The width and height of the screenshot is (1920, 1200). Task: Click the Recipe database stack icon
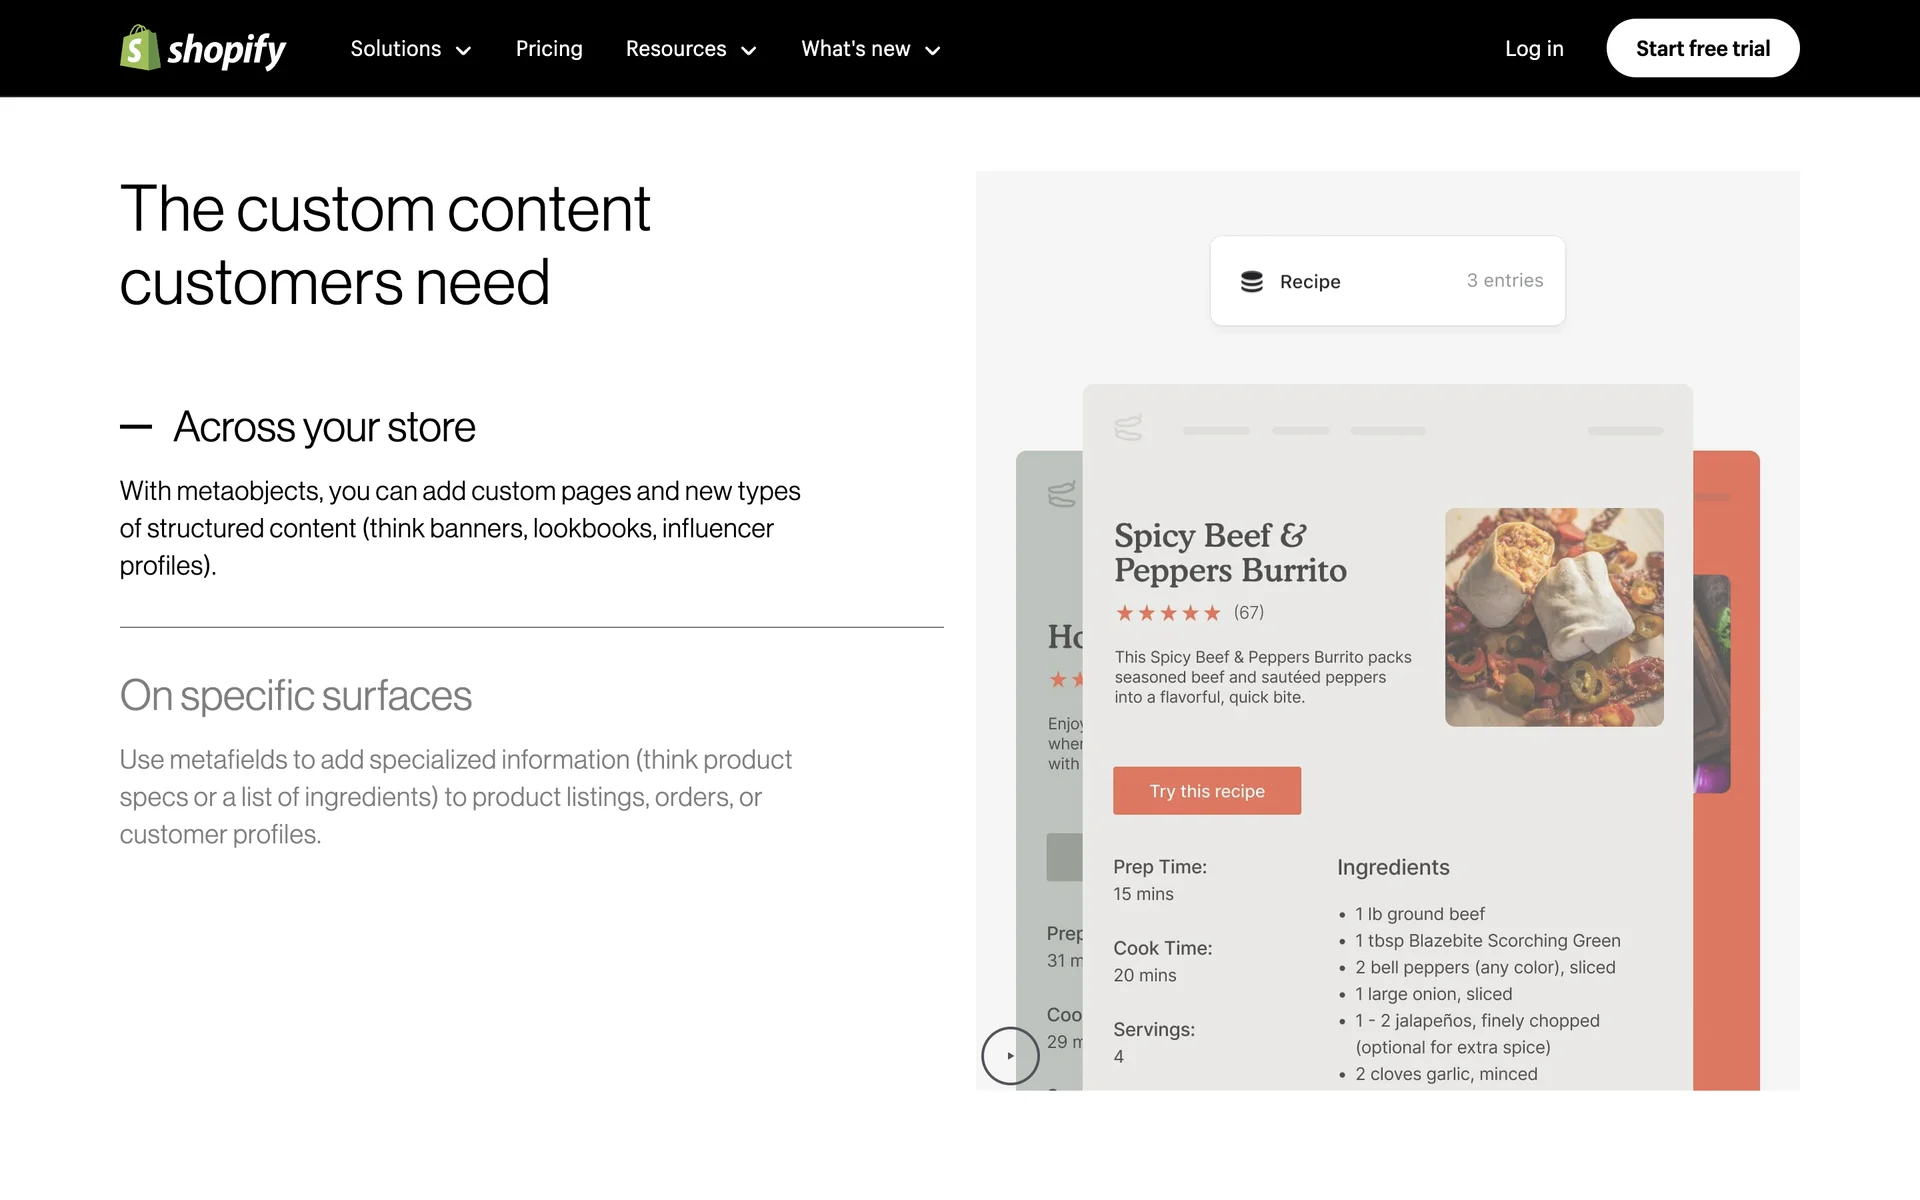[x=1251, y=282]
